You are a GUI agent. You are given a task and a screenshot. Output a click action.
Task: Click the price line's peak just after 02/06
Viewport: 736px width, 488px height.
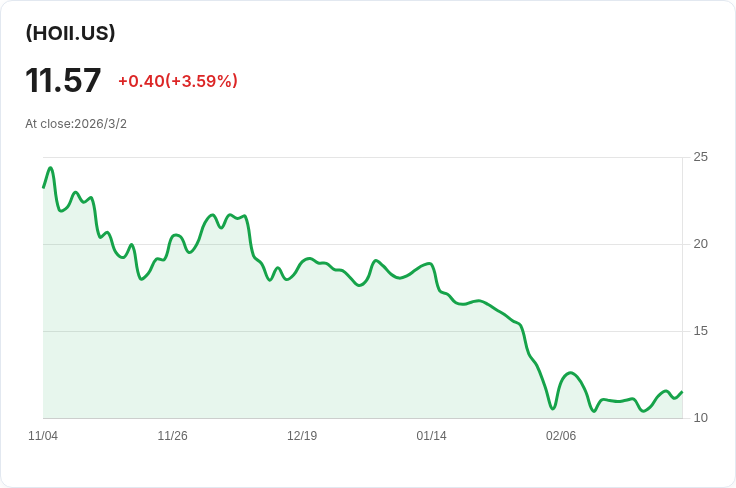click(570, 373)
